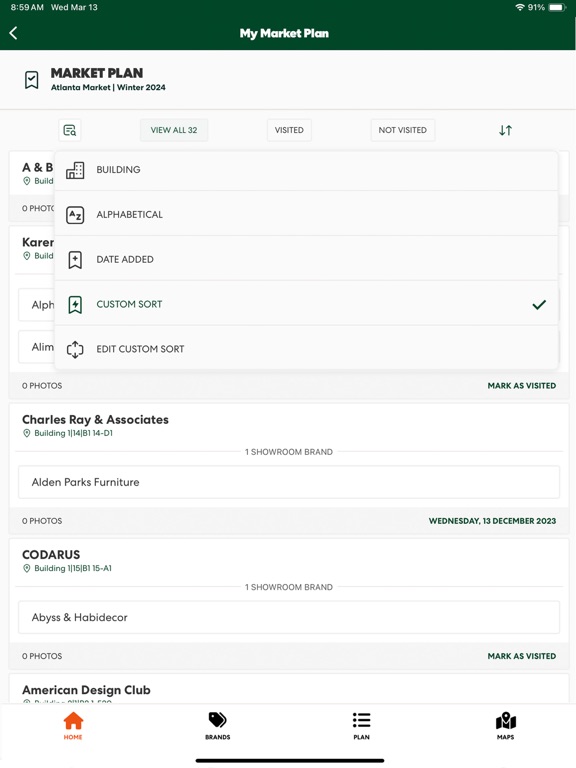Open the Brands tag icon
The image size is (576, 768).
[x=217, y=720]
